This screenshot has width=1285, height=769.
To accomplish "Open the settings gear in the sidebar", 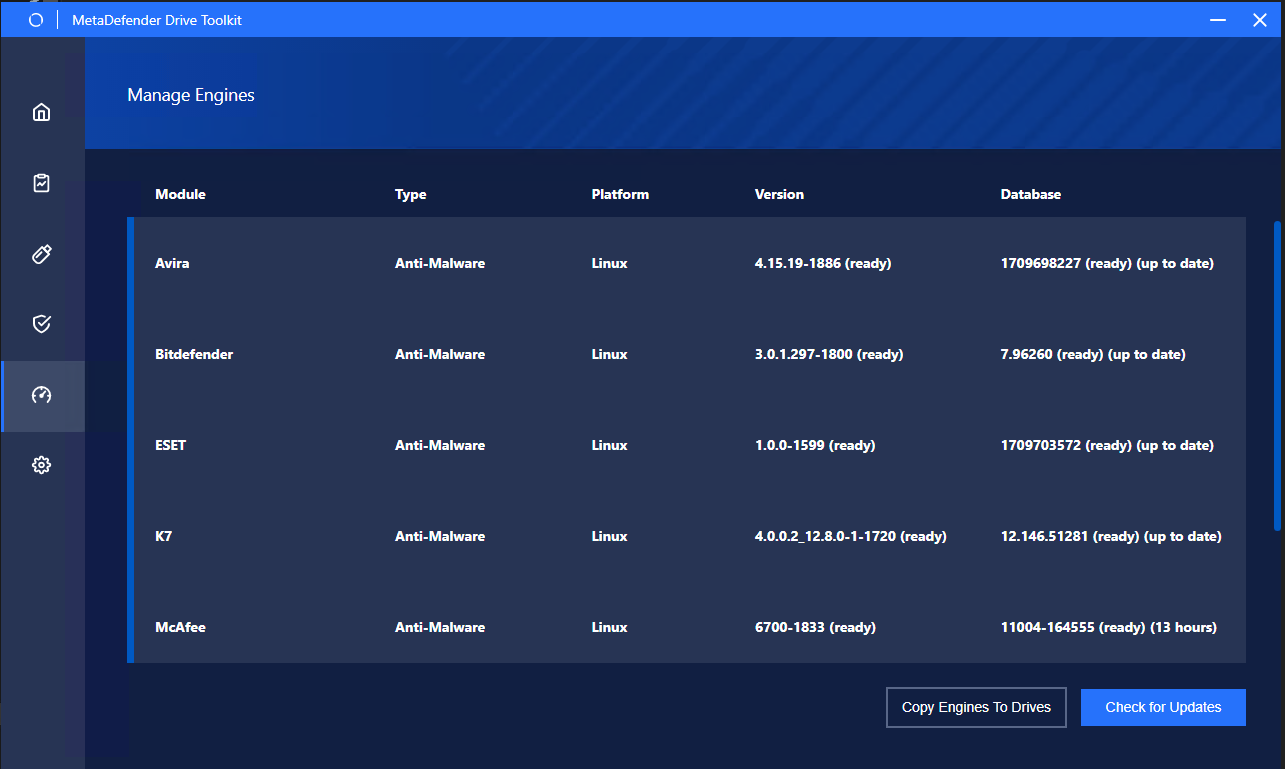I will (41, 465).
